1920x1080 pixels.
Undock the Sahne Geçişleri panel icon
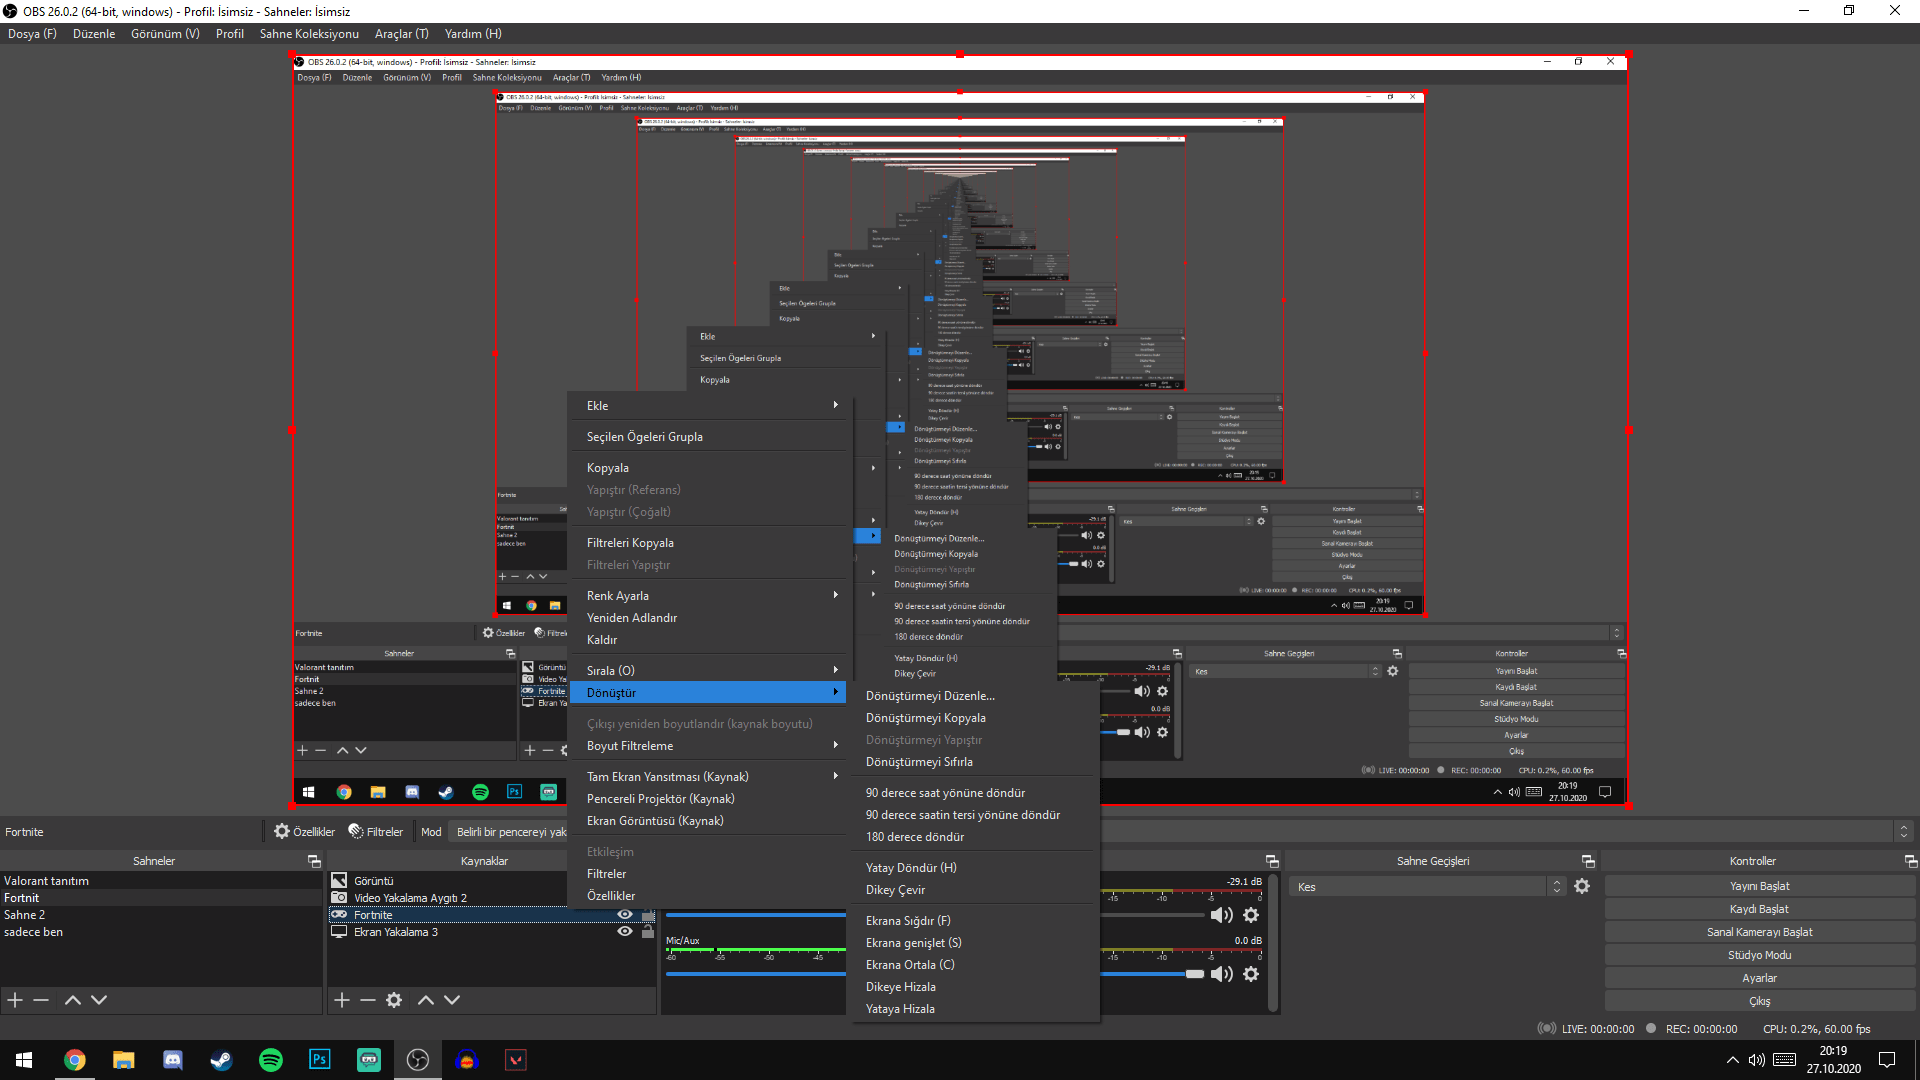click(1588, 861)
